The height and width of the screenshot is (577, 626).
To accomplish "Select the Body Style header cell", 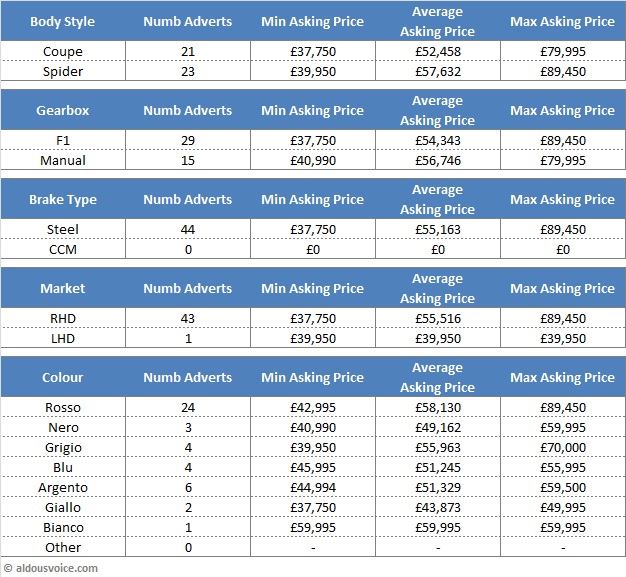I will 63,21.
